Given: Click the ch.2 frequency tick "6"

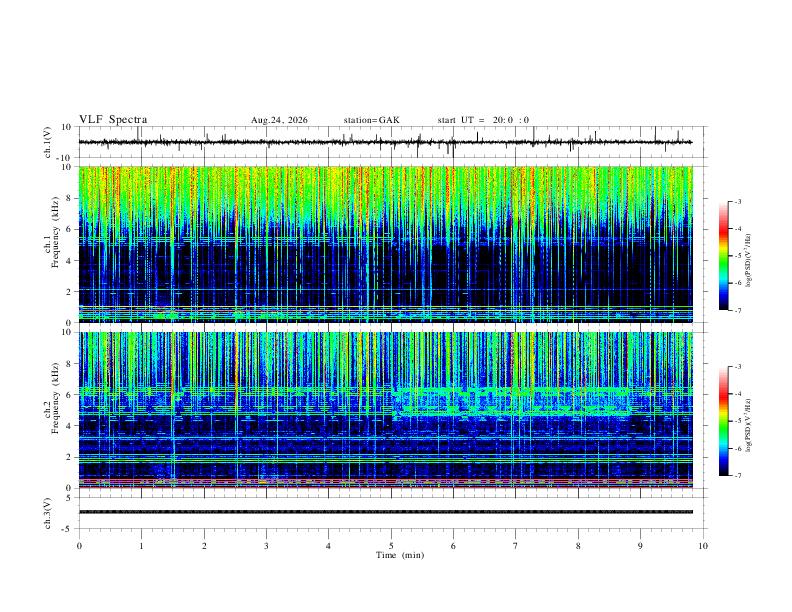Looking at the screenshot, I should coord(70,395).
